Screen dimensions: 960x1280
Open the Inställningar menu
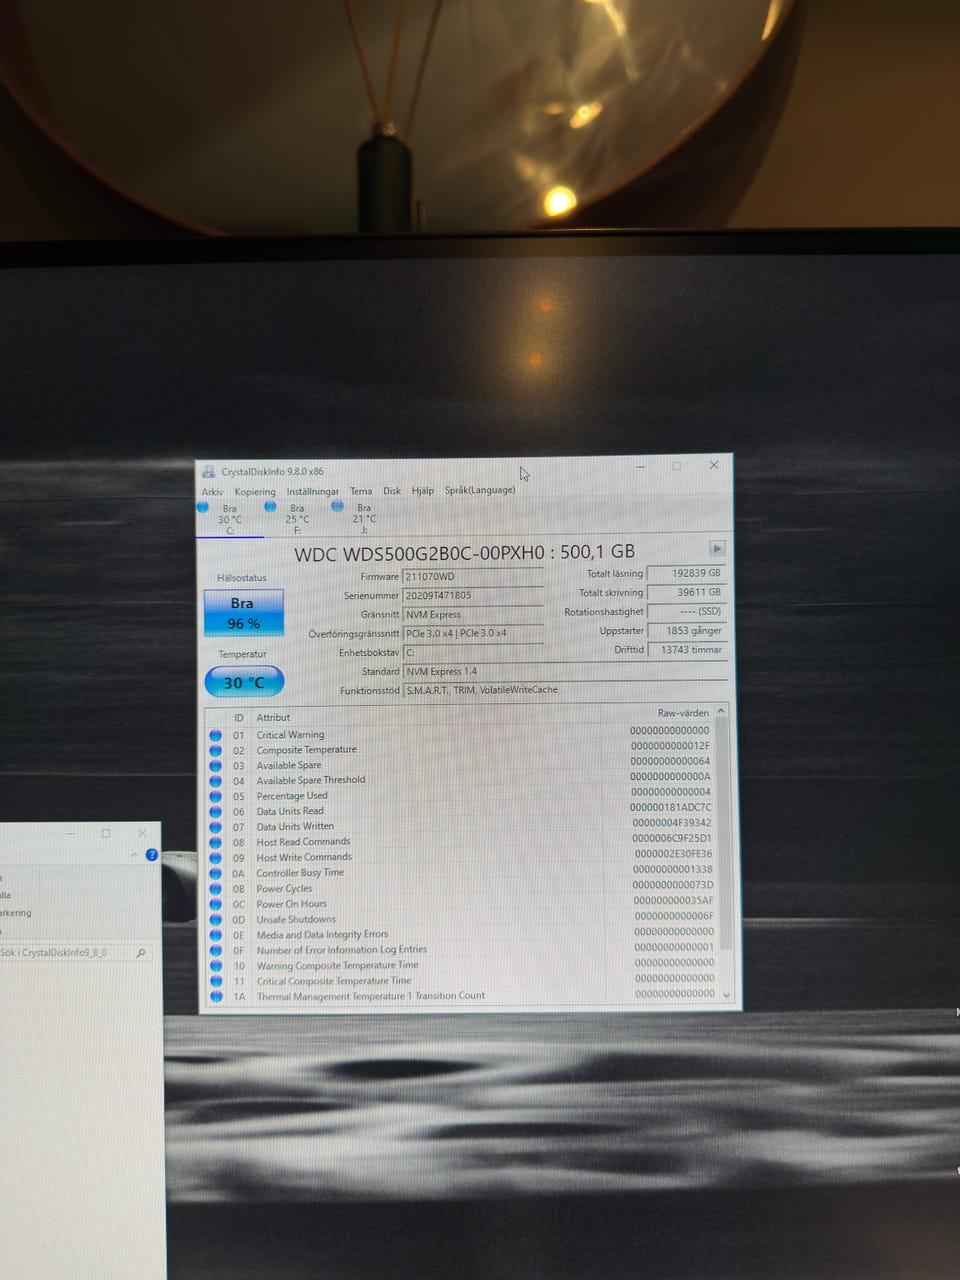pyautogui.click(x=313, y=492)
